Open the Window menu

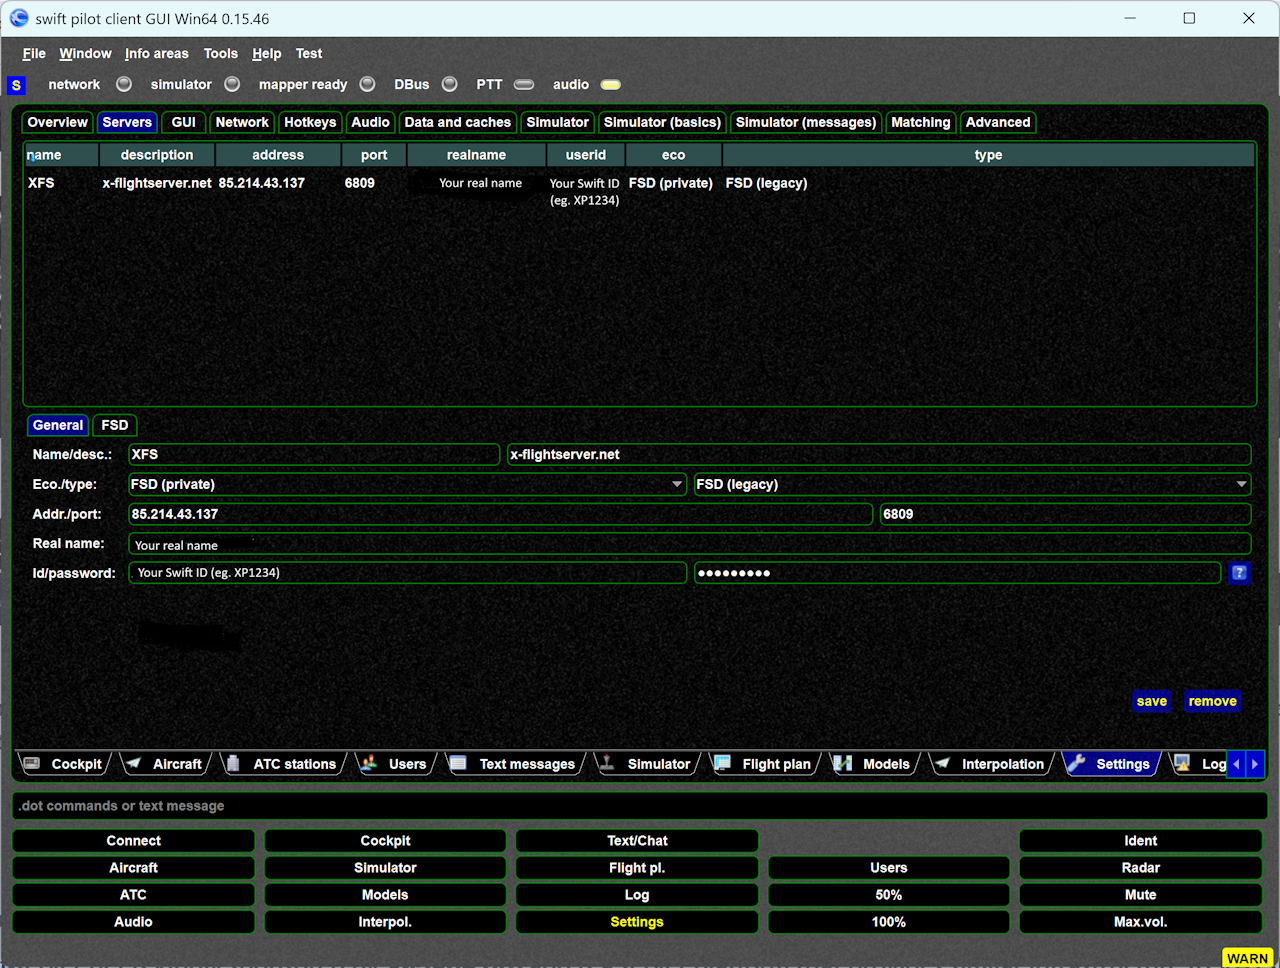(x=85, y=54)
